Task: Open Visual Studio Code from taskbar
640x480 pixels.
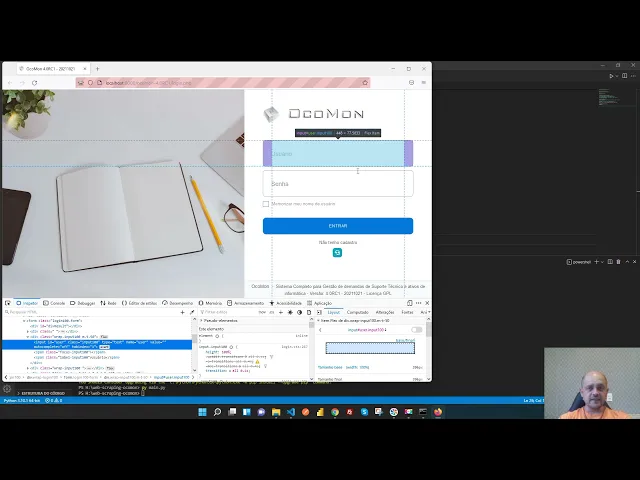Action: click(291, 412)
